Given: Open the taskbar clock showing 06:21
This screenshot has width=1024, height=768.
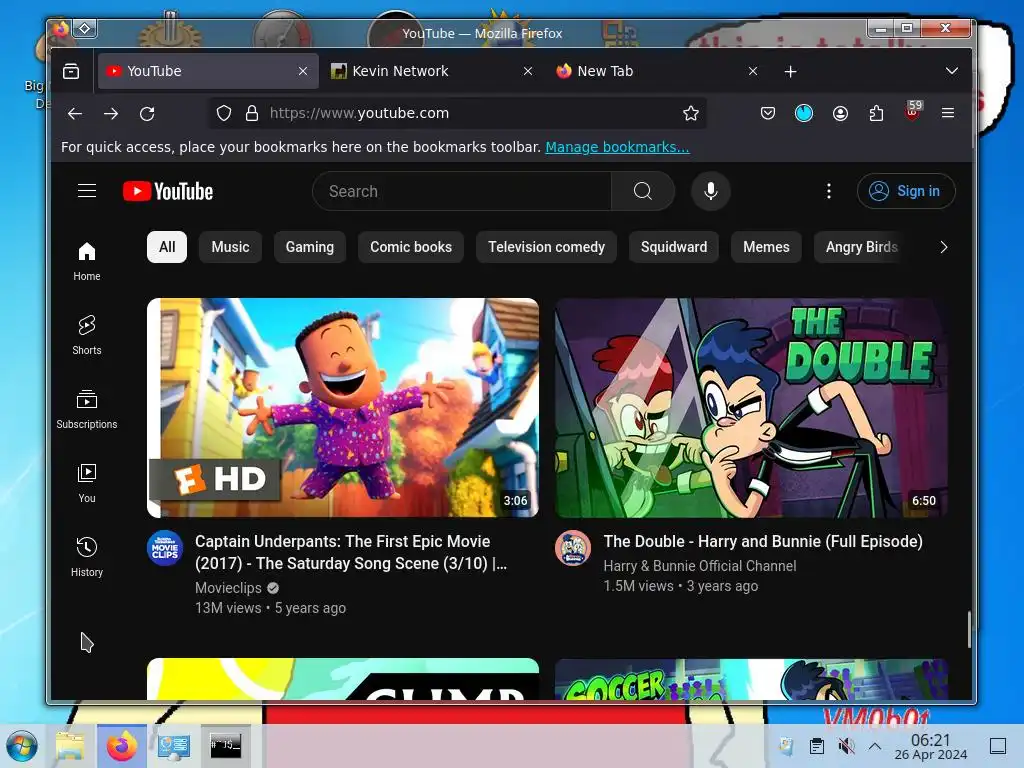Looking at the screenshot, I should [931, 746].
